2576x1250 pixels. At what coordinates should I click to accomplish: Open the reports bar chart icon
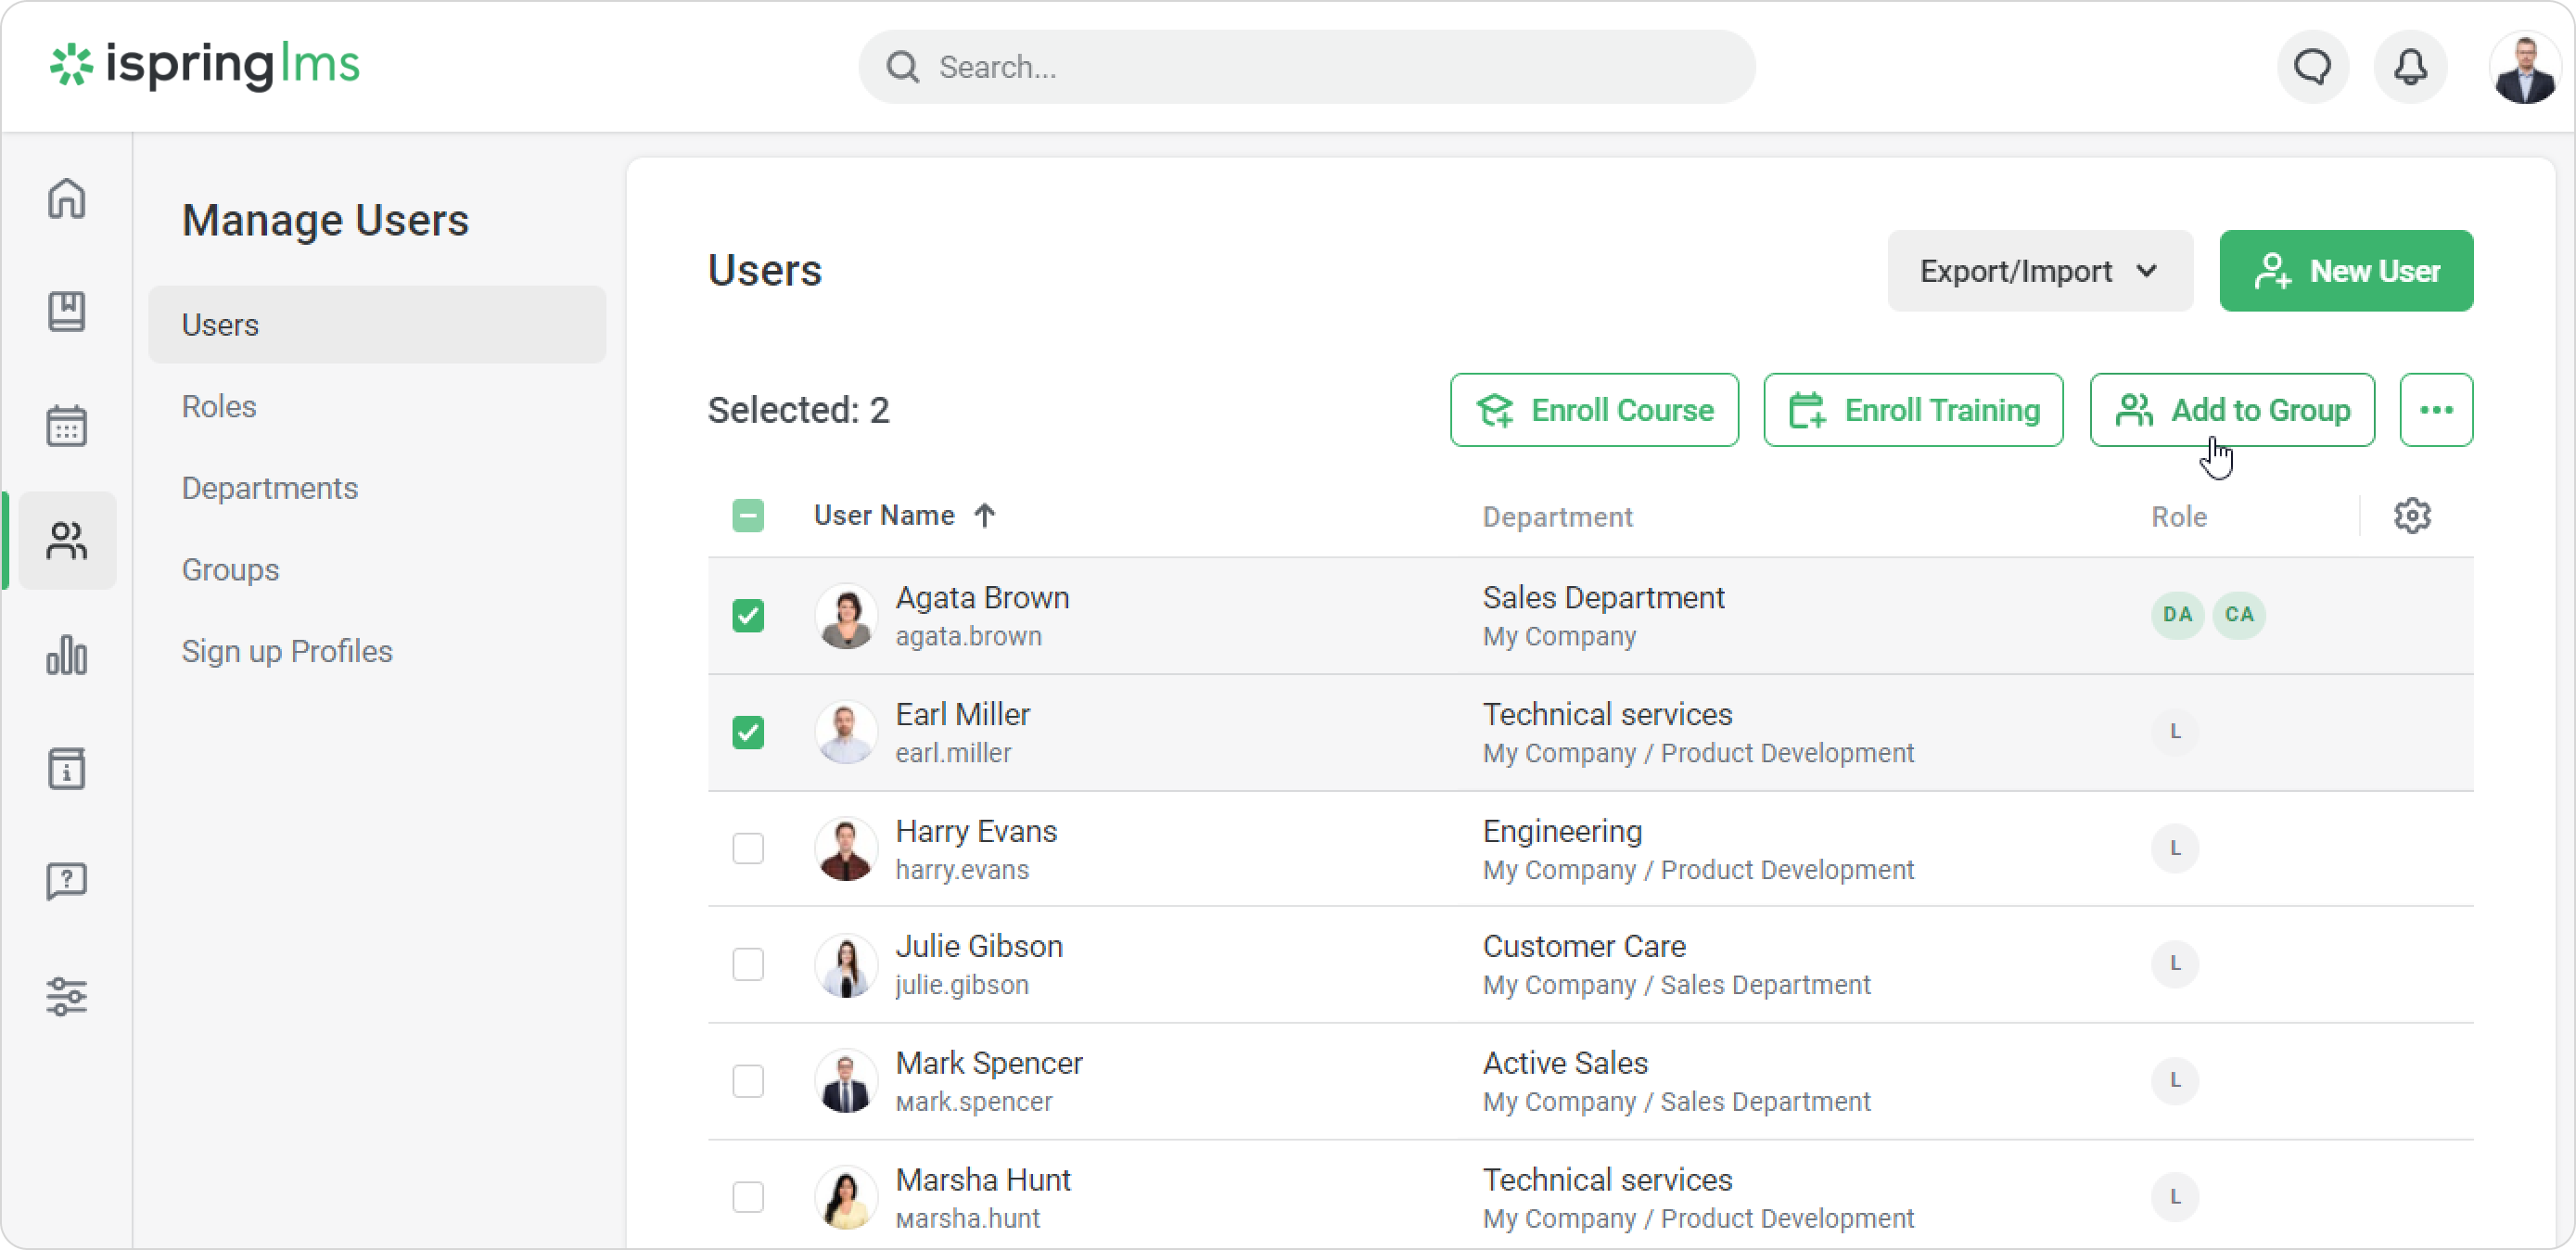point(66,656)
